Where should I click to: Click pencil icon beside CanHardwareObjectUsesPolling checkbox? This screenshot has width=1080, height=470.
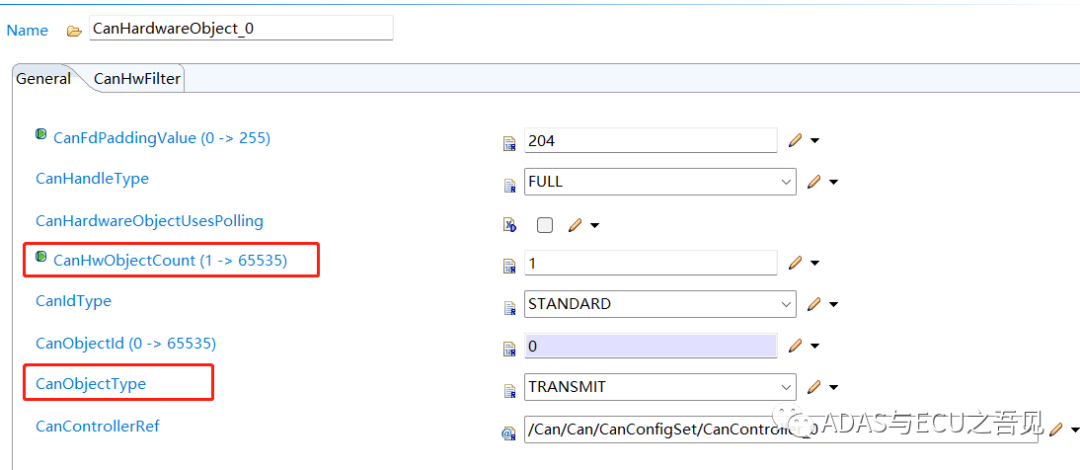(575, 225)
